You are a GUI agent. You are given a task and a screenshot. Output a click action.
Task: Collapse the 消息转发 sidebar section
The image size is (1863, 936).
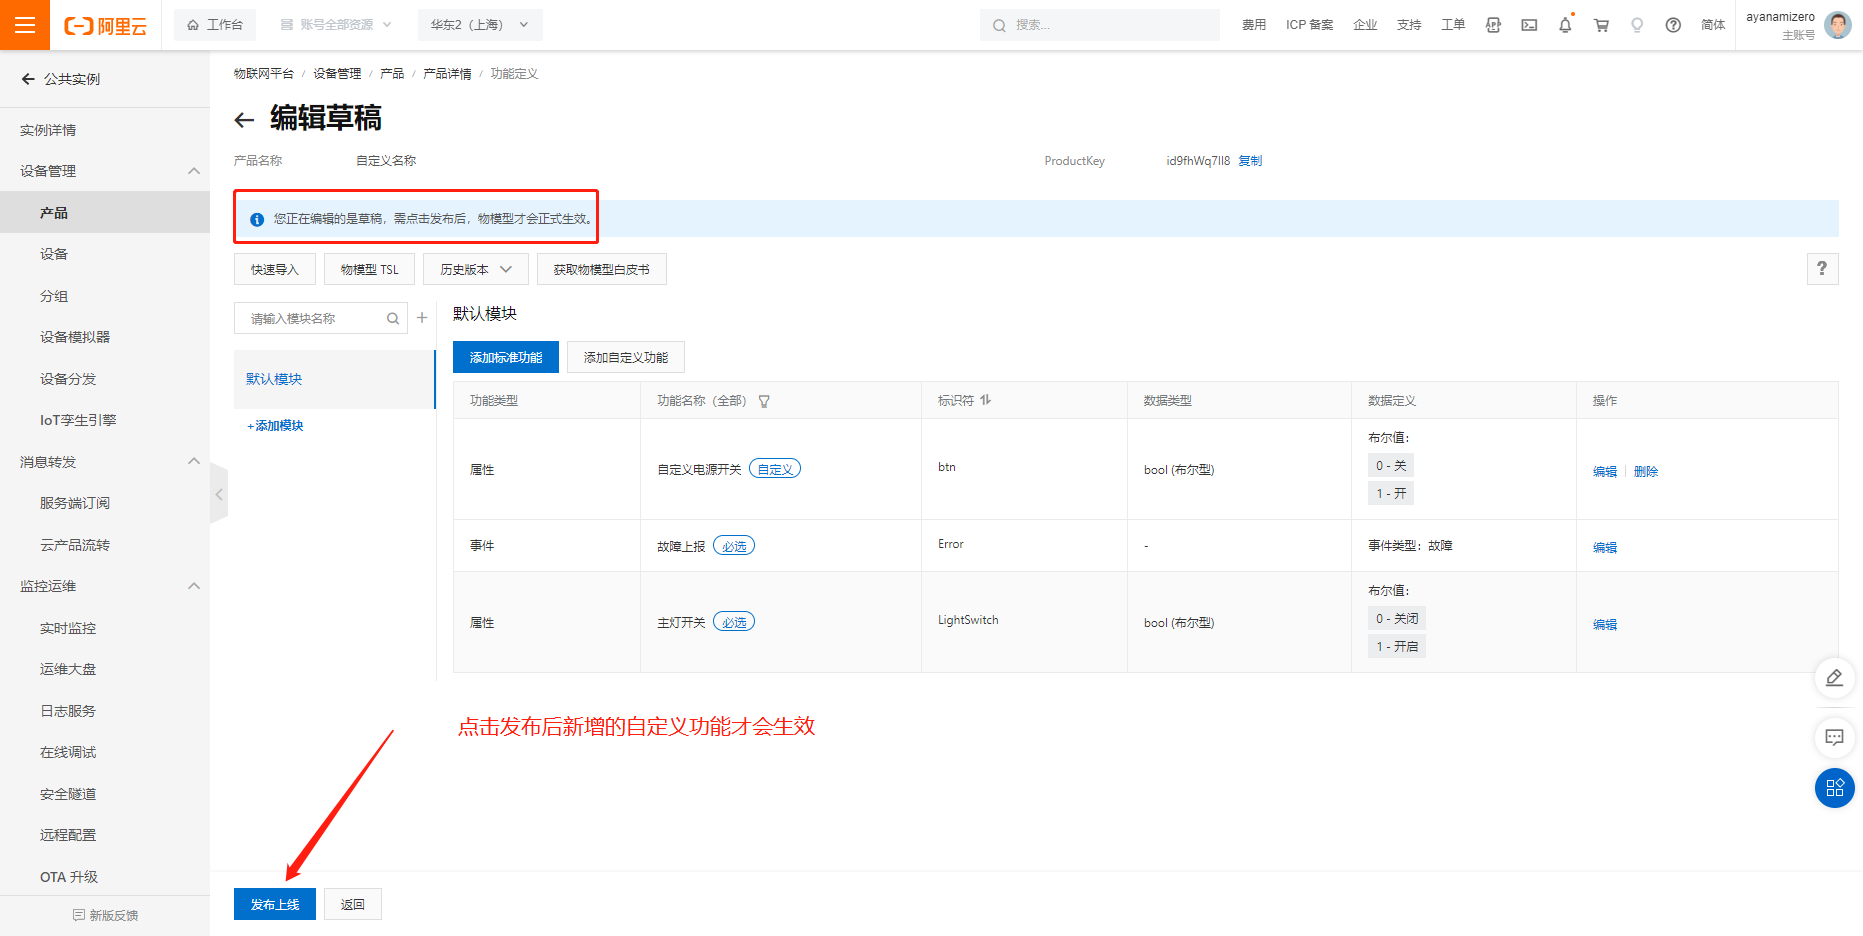pos(194,462)
